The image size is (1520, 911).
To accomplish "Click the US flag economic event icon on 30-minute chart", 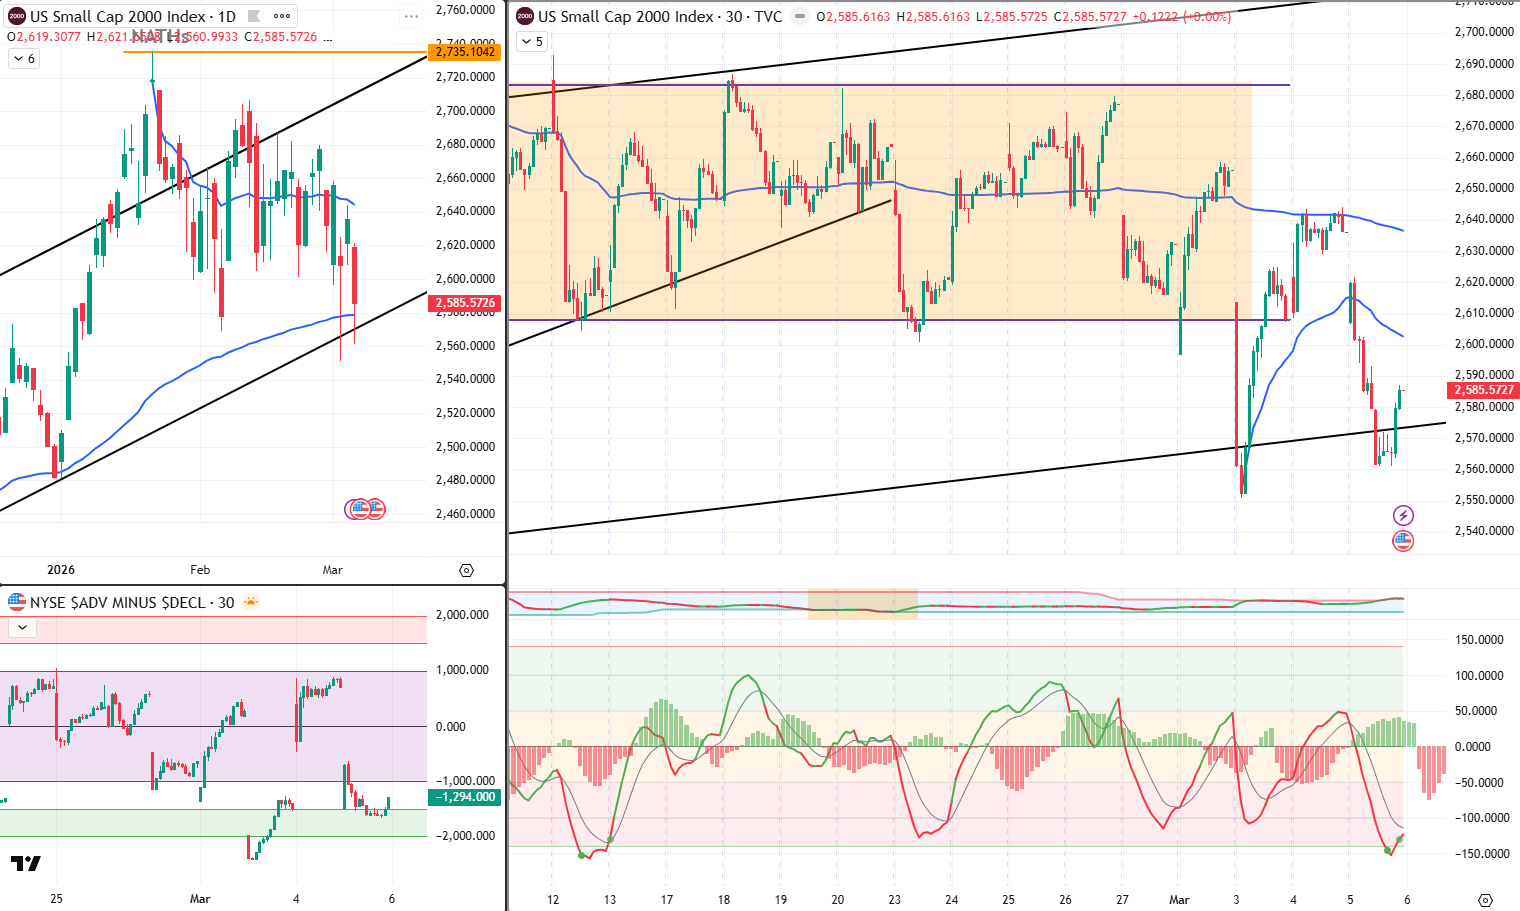I will click(x=1403, y=541).
